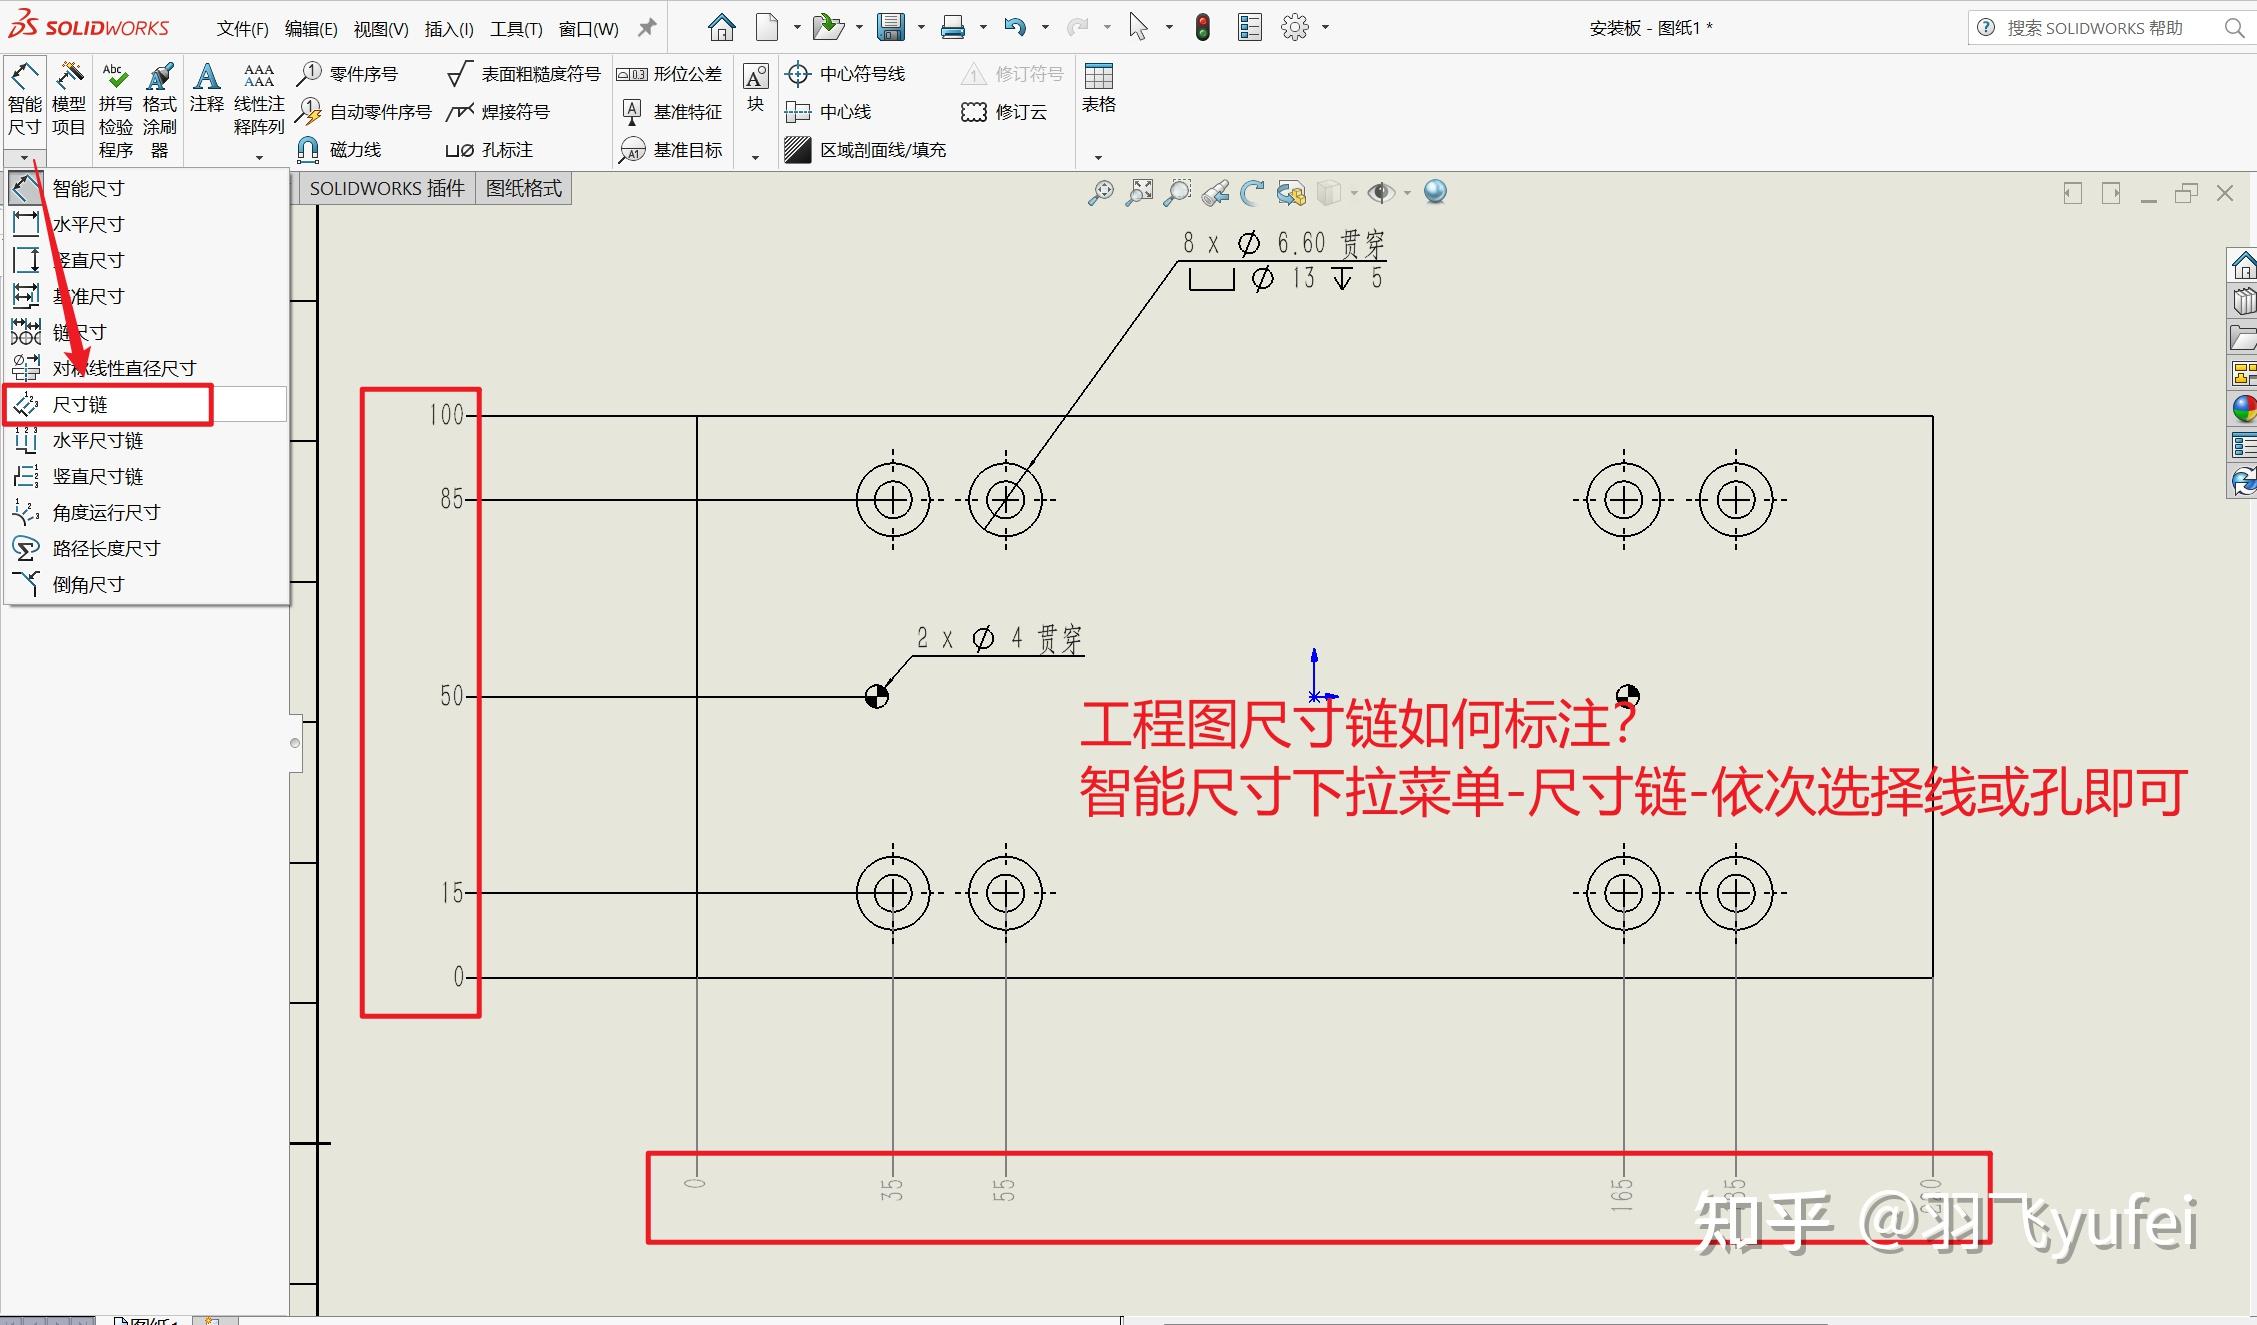Choose 路径长度尺寸 menu entry
Screen dimensions: 2257x1325
coord(146,548)
